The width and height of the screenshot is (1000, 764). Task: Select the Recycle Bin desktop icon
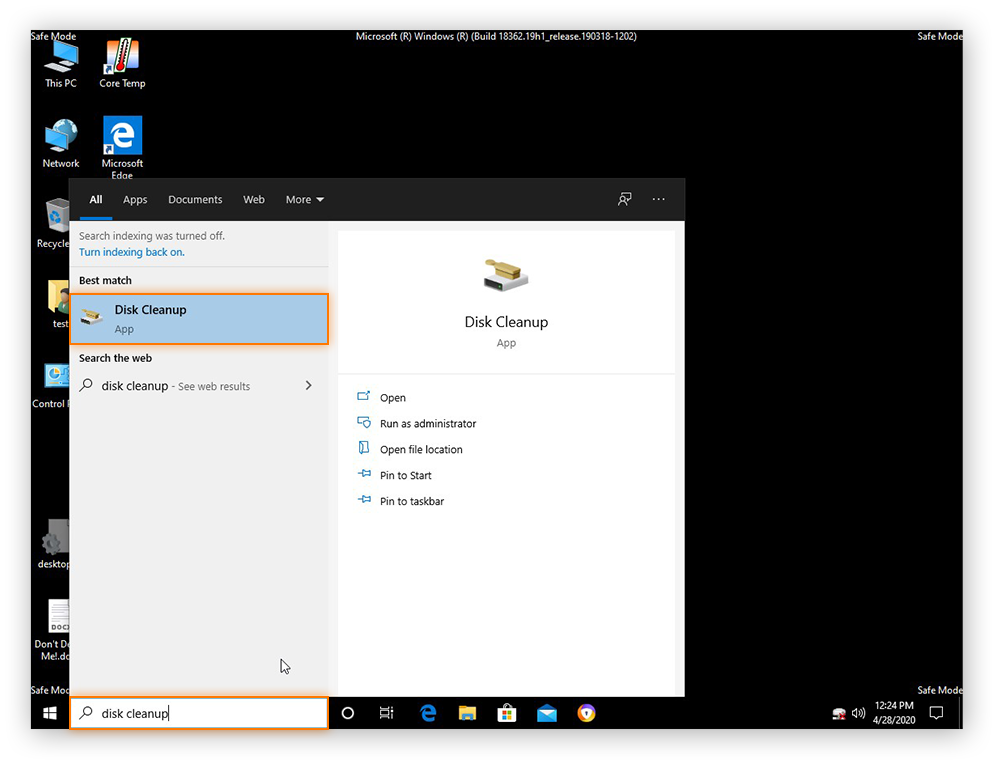pyautogui.click(x=56, y=223)
